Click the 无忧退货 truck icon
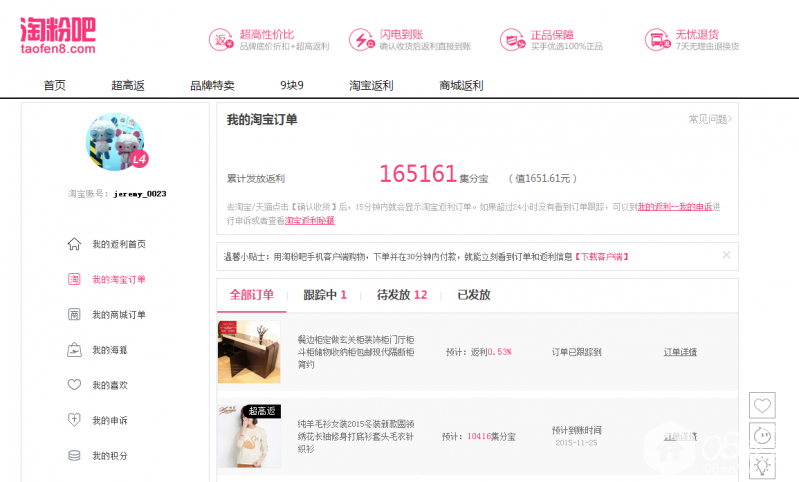The width and height of the screenshot is (799, 482). 657,40
